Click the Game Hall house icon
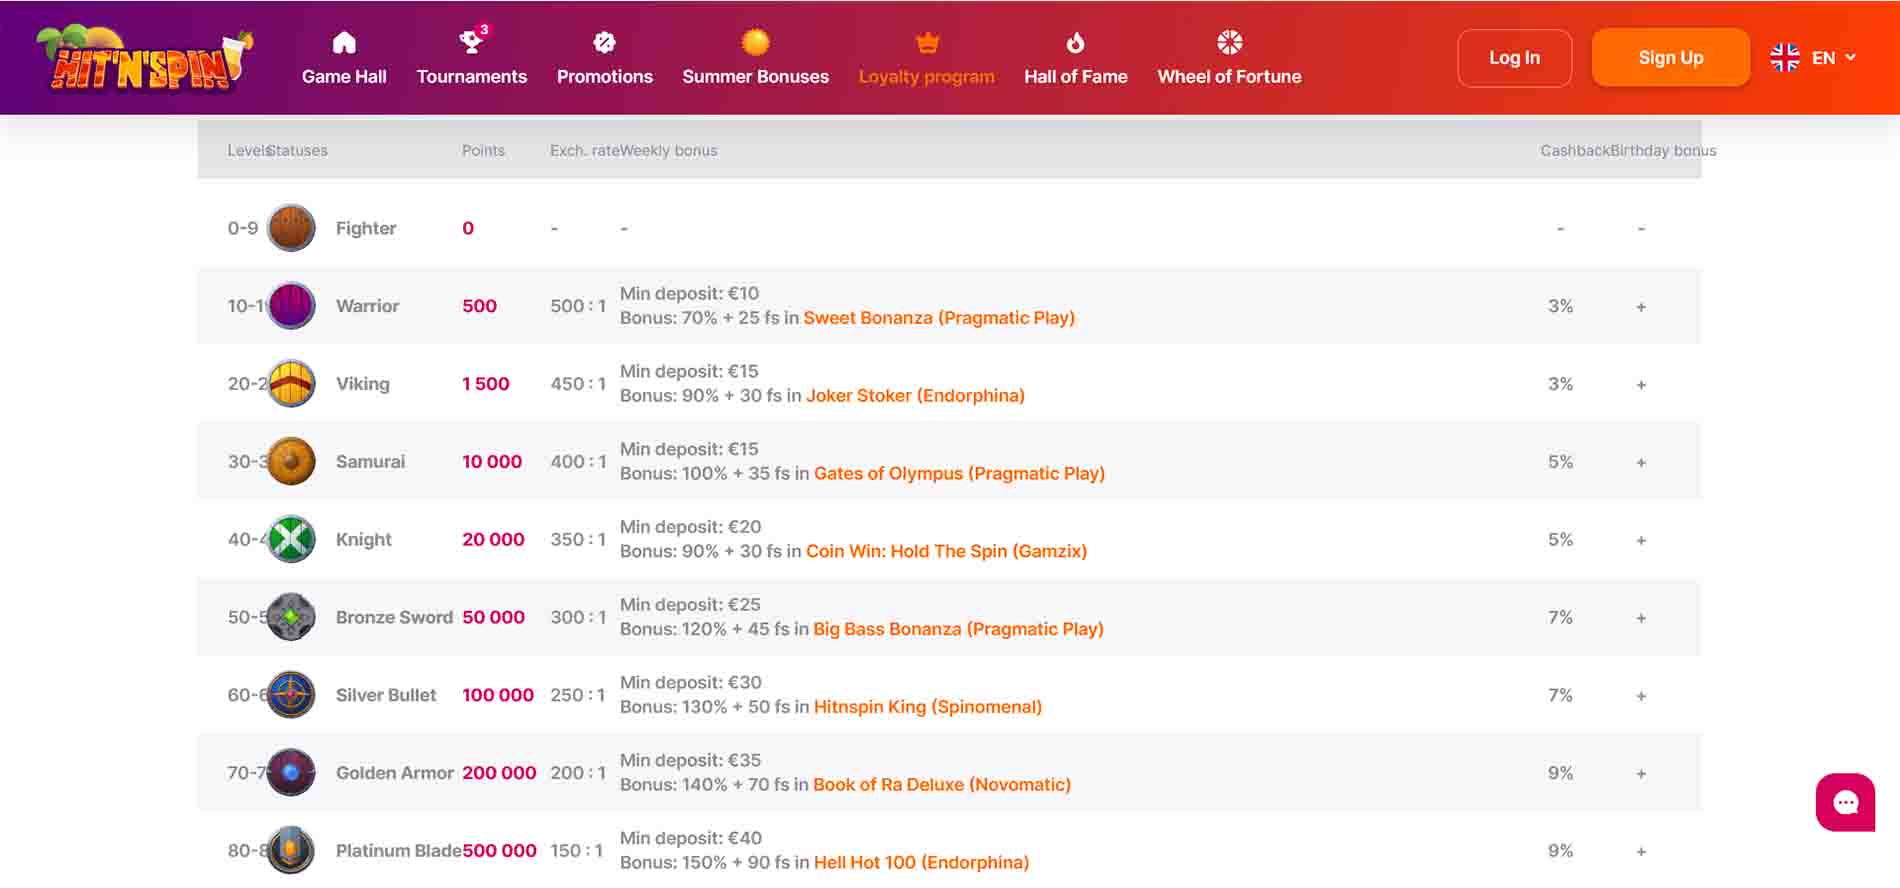The height and width of the screenshot is (888, 1900). (344, 42)
